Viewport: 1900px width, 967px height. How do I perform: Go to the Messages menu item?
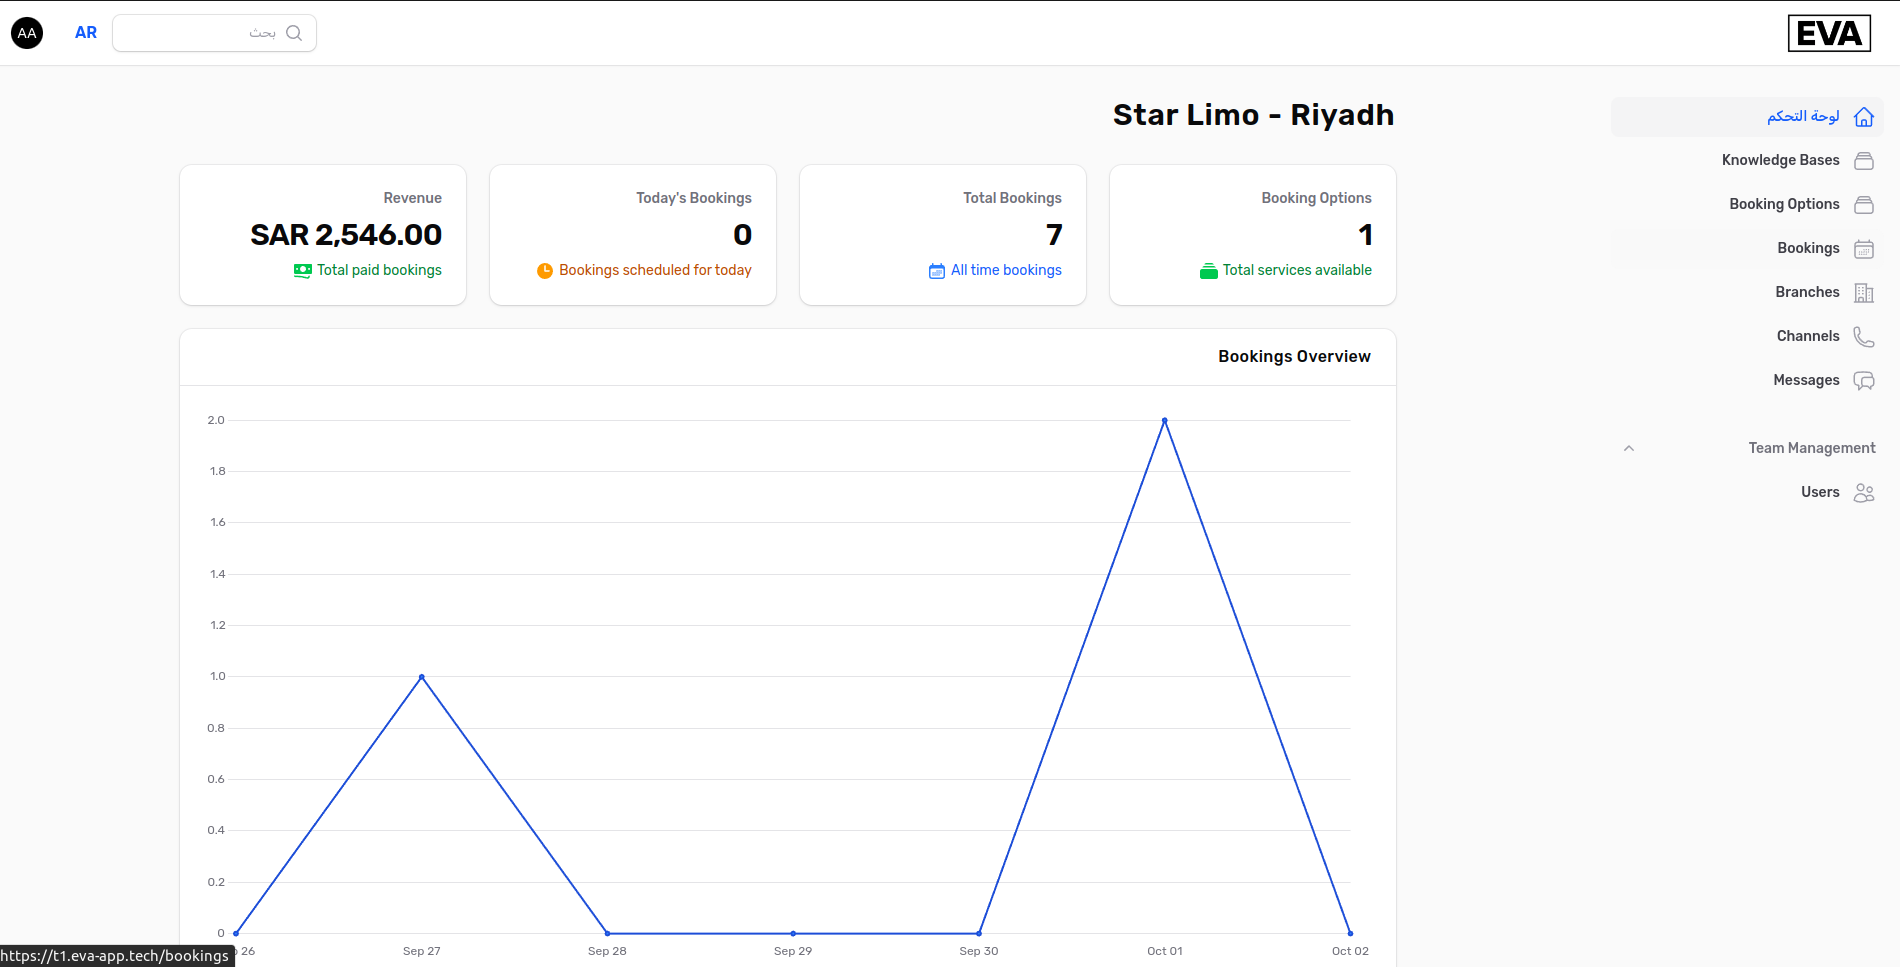point(1805,380)
